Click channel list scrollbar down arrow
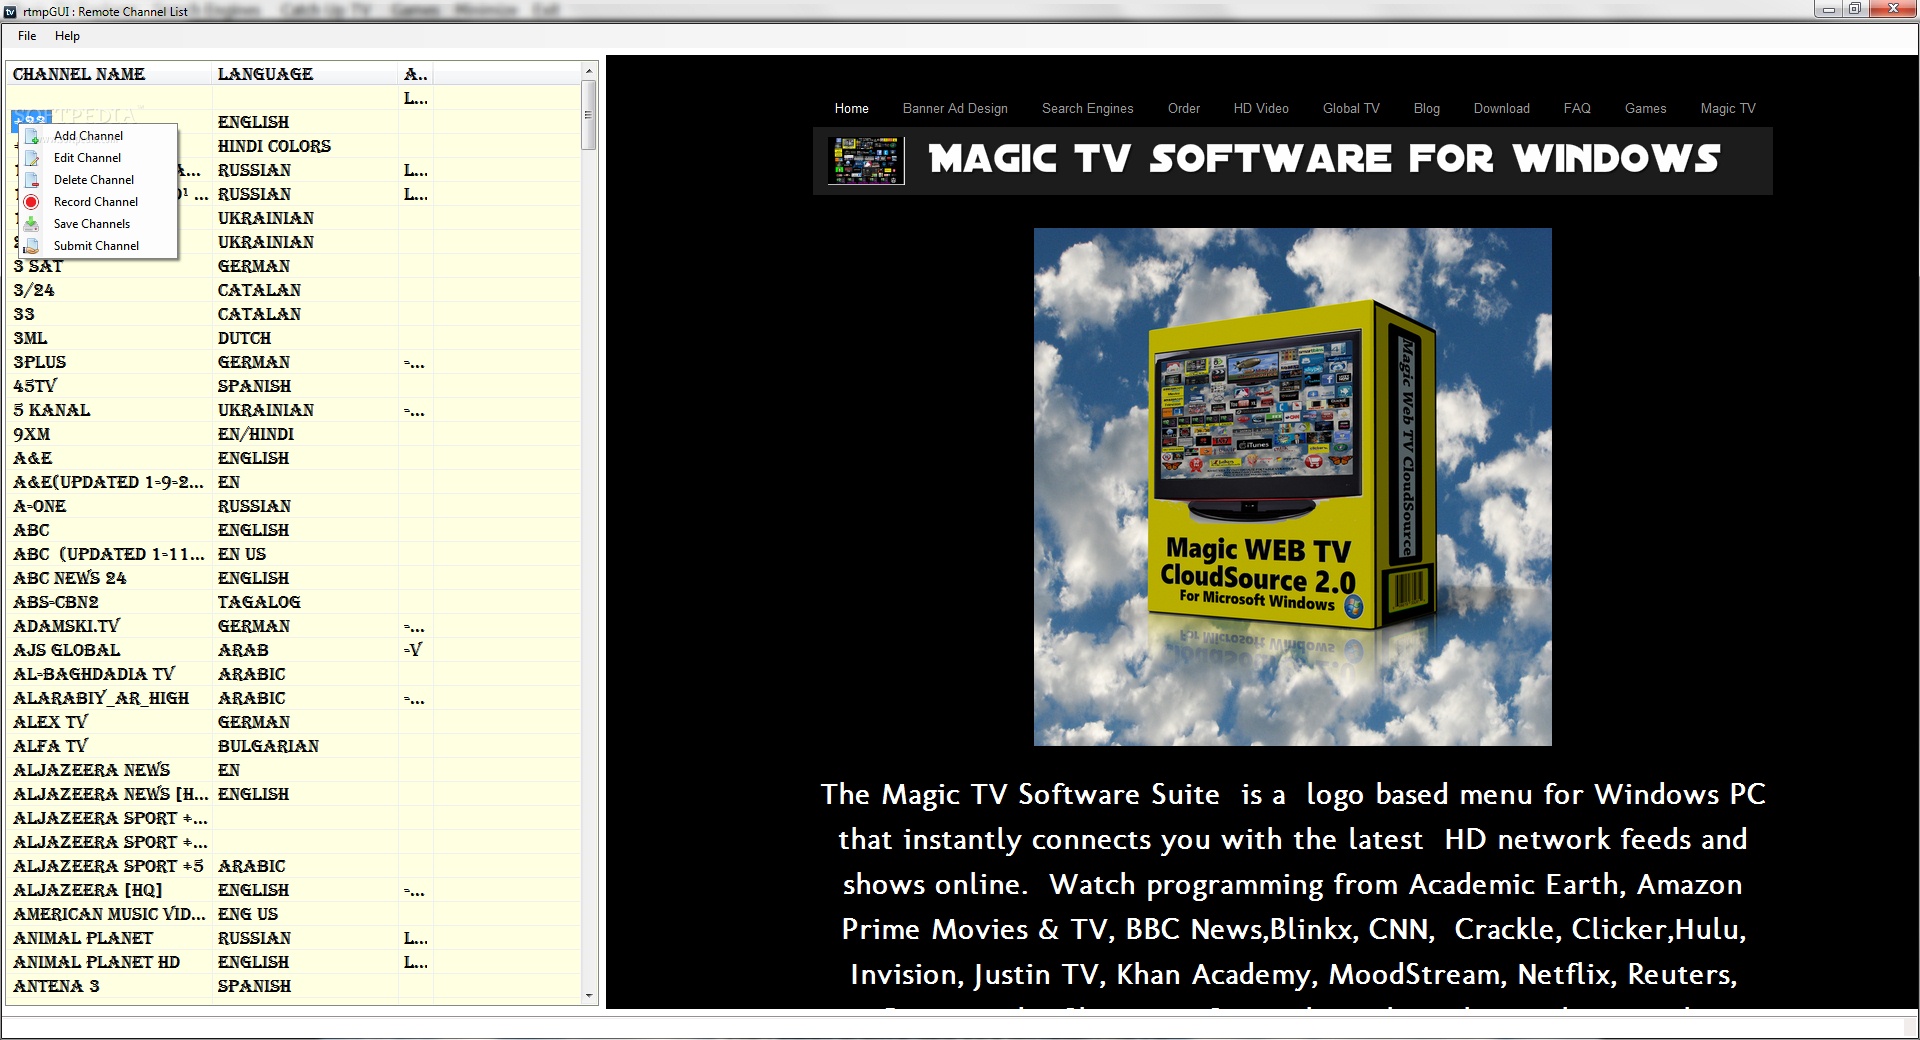 [x=589, y=996]
